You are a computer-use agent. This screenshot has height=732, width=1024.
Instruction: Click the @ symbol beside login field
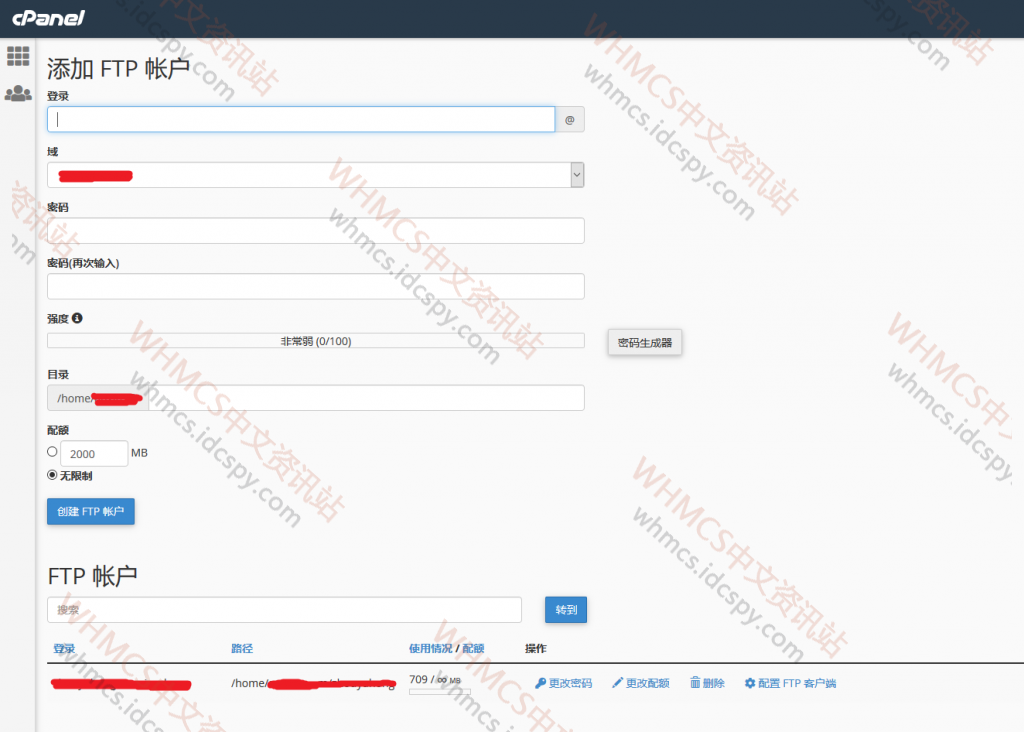[x=569, y=119]
